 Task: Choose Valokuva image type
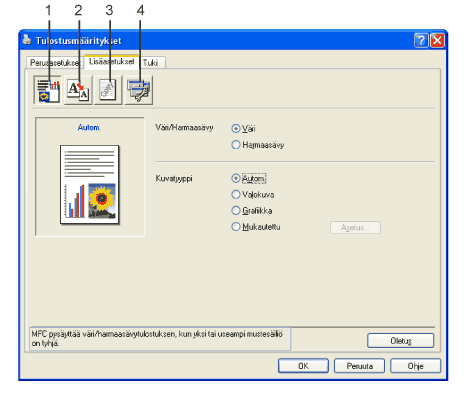coord(236,194)
